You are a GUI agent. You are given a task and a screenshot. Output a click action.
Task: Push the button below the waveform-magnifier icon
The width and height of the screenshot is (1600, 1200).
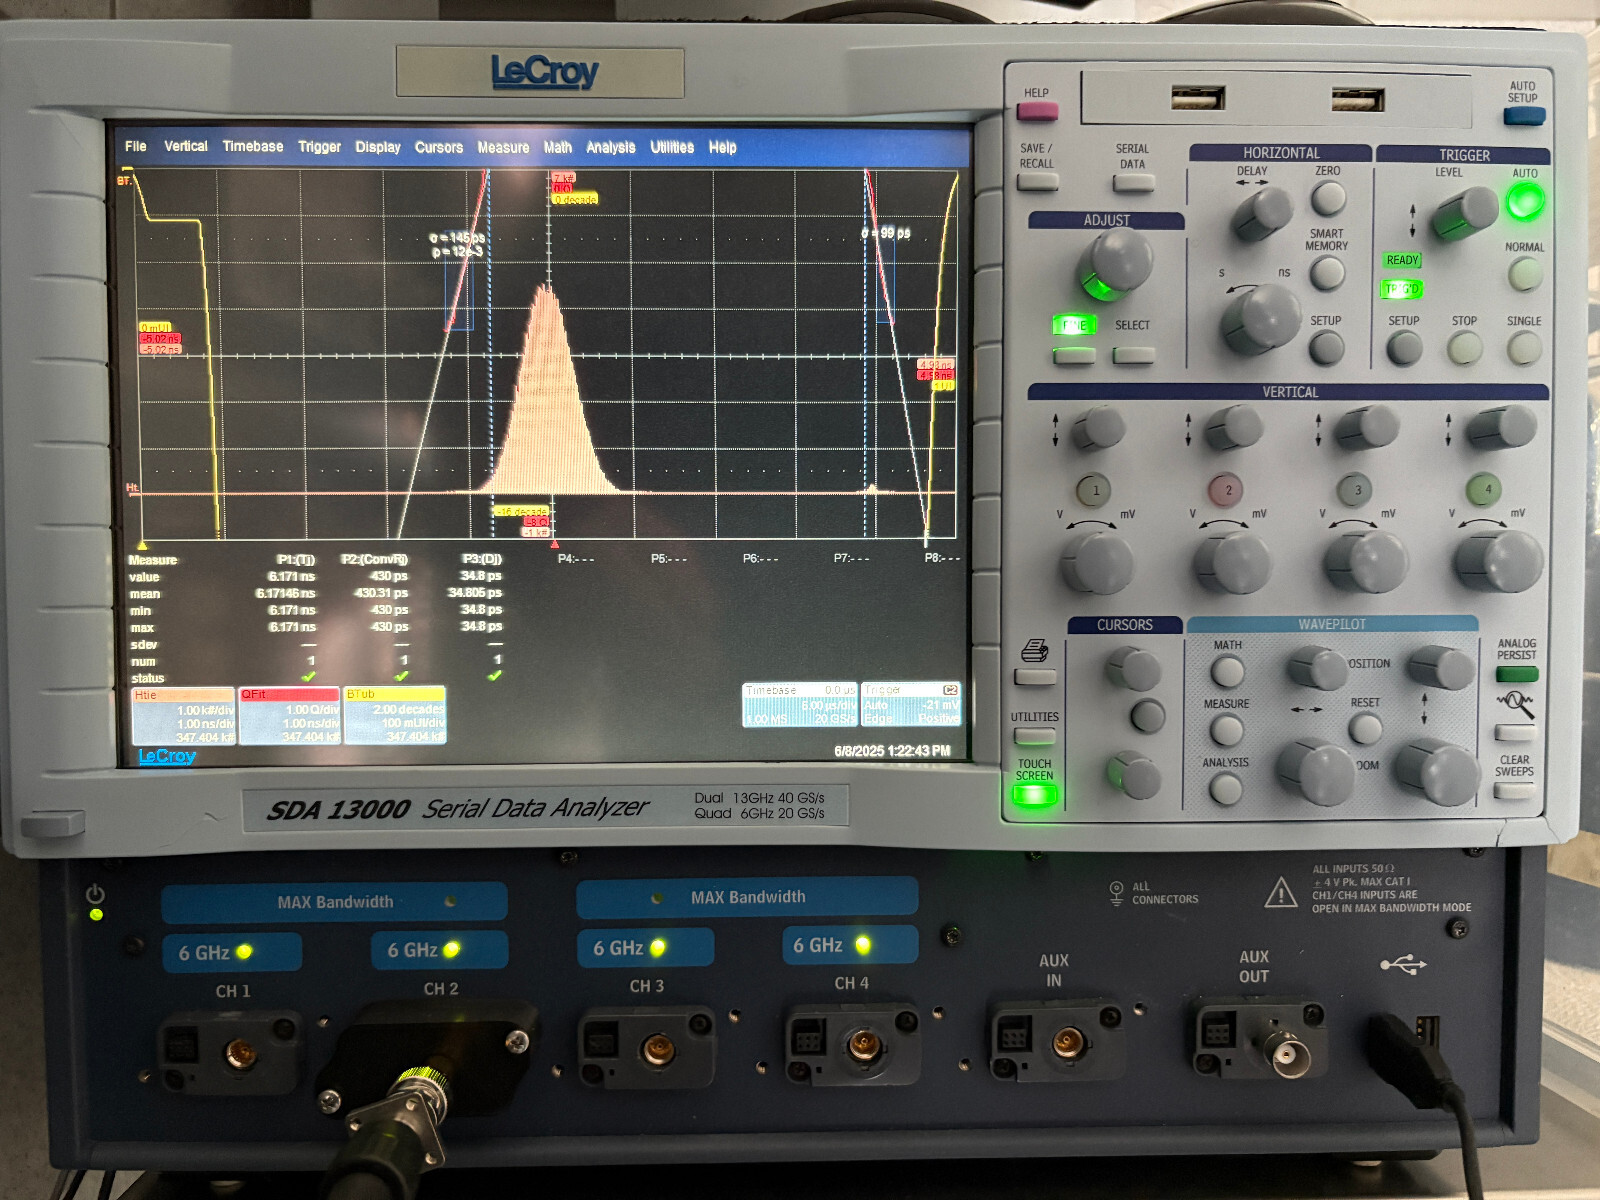(1515, 733)
